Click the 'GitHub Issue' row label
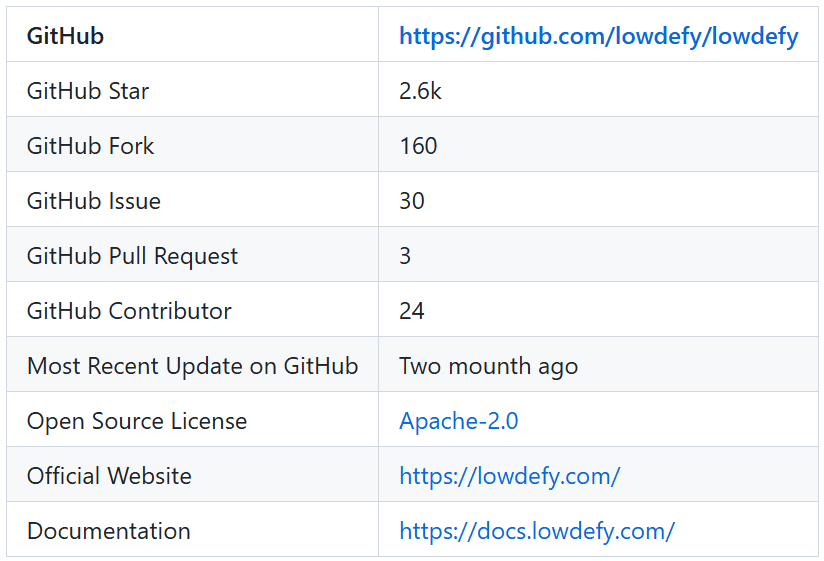Viewport: 824px width, 561px height. coord(94,201)
